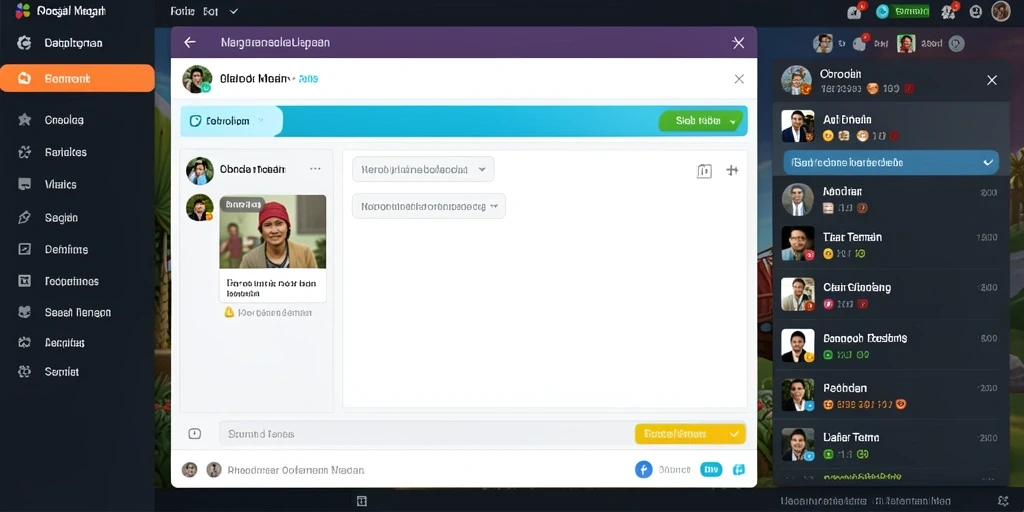Viewport: 1024px width, 512px height.
Task: Select the Clair Gloodang contact row
Action: tap(890, 295)
